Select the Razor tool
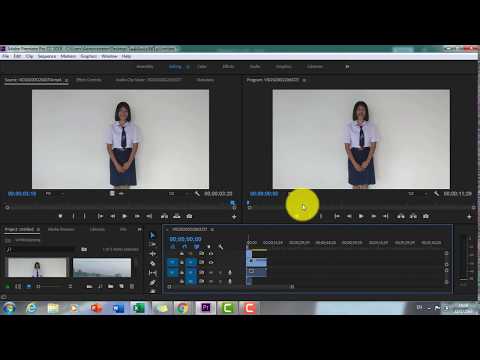The width and height of the screenshot is (480, 360). click(x=152, y=263)
